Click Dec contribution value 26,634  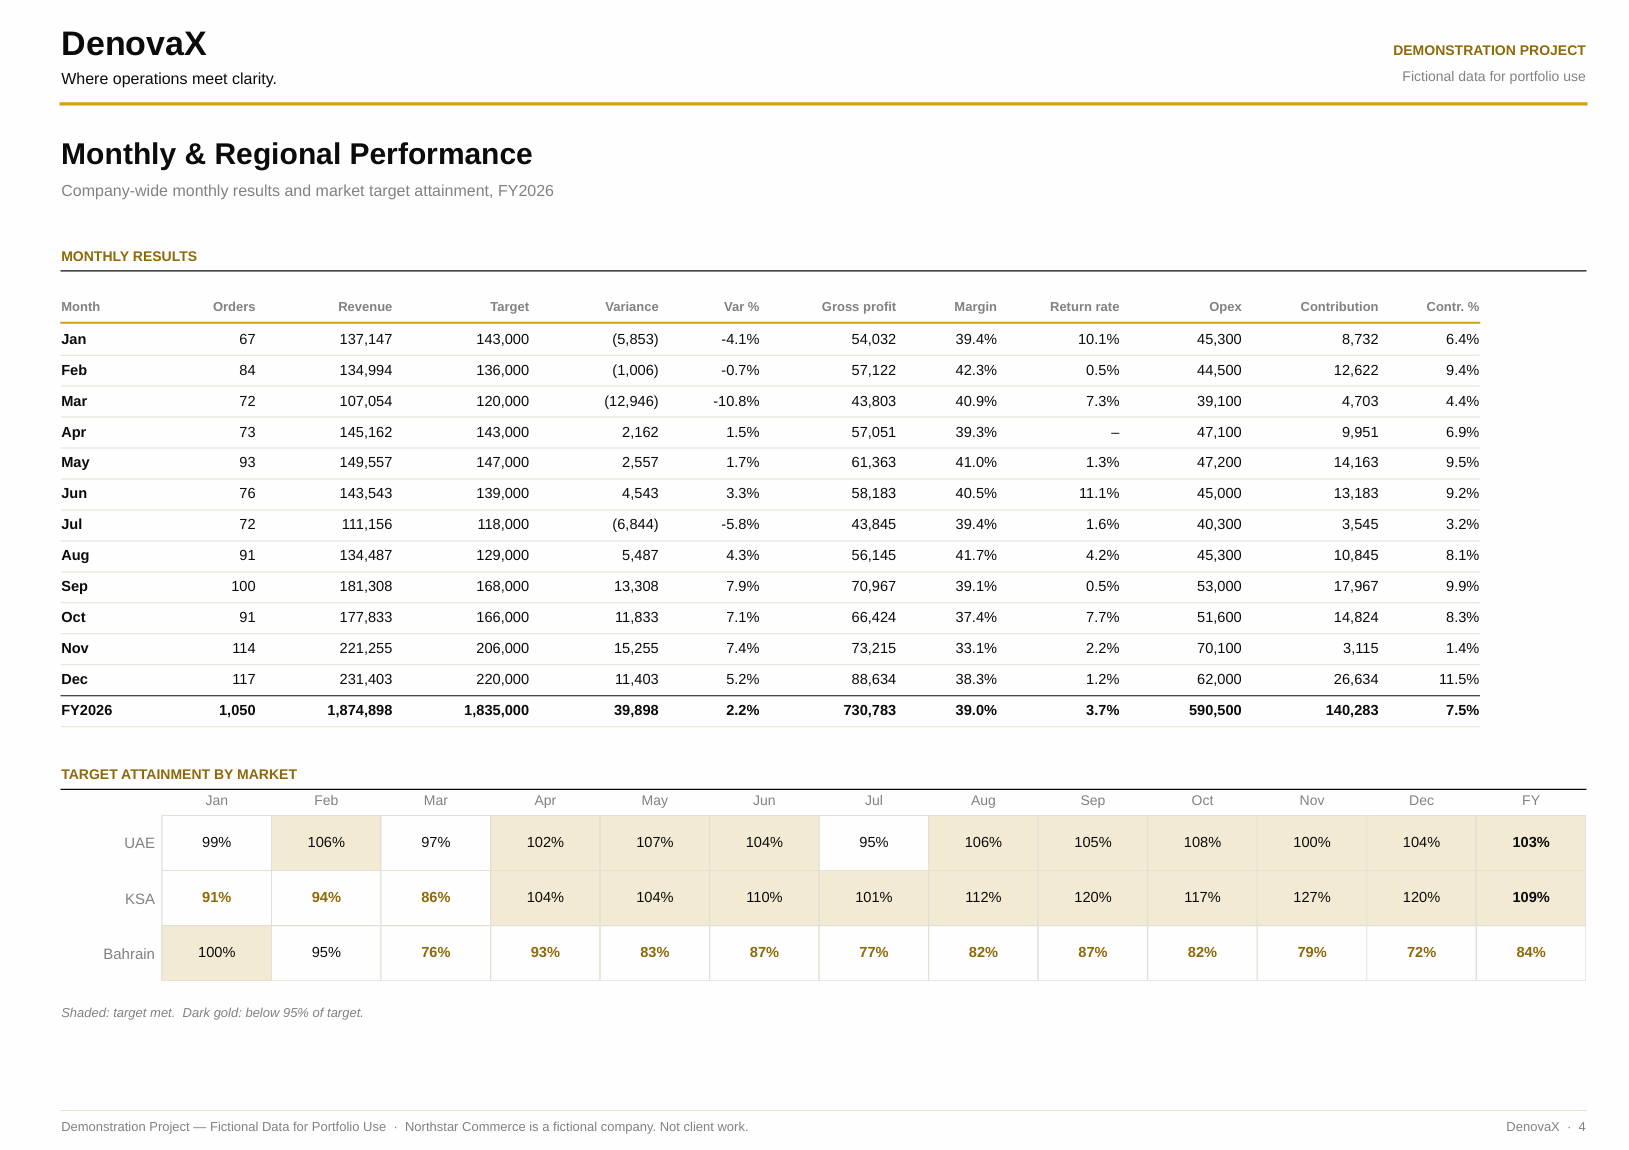pyautogui.click(x=1356, y=679)
